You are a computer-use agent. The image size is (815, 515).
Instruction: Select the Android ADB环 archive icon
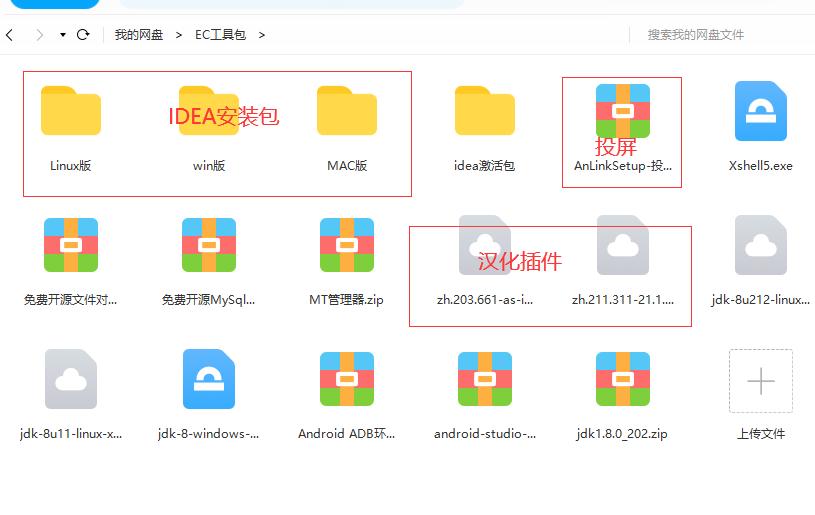347,379
